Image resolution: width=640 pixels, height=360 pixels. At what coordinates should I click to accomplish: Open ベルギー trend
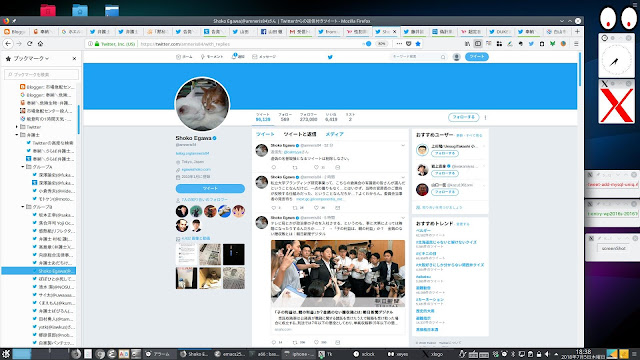pos(423,231)
